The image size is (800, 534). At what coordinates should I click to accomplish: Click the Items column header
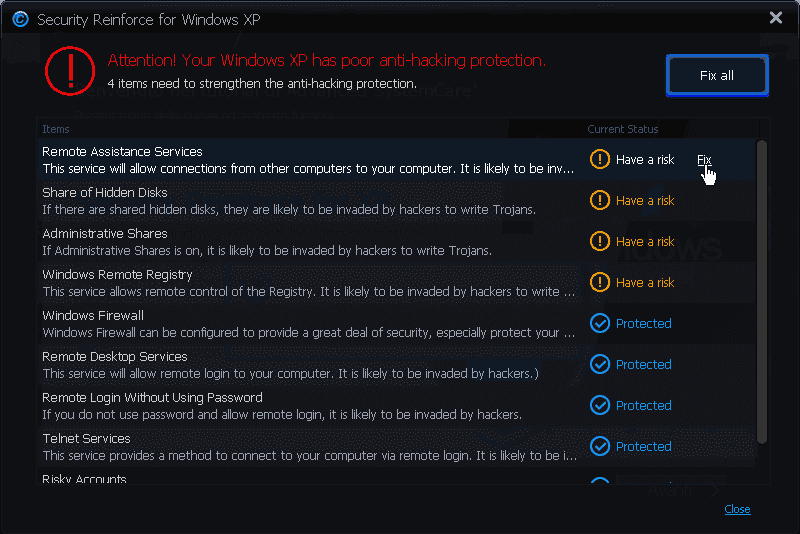click(56, 129)
